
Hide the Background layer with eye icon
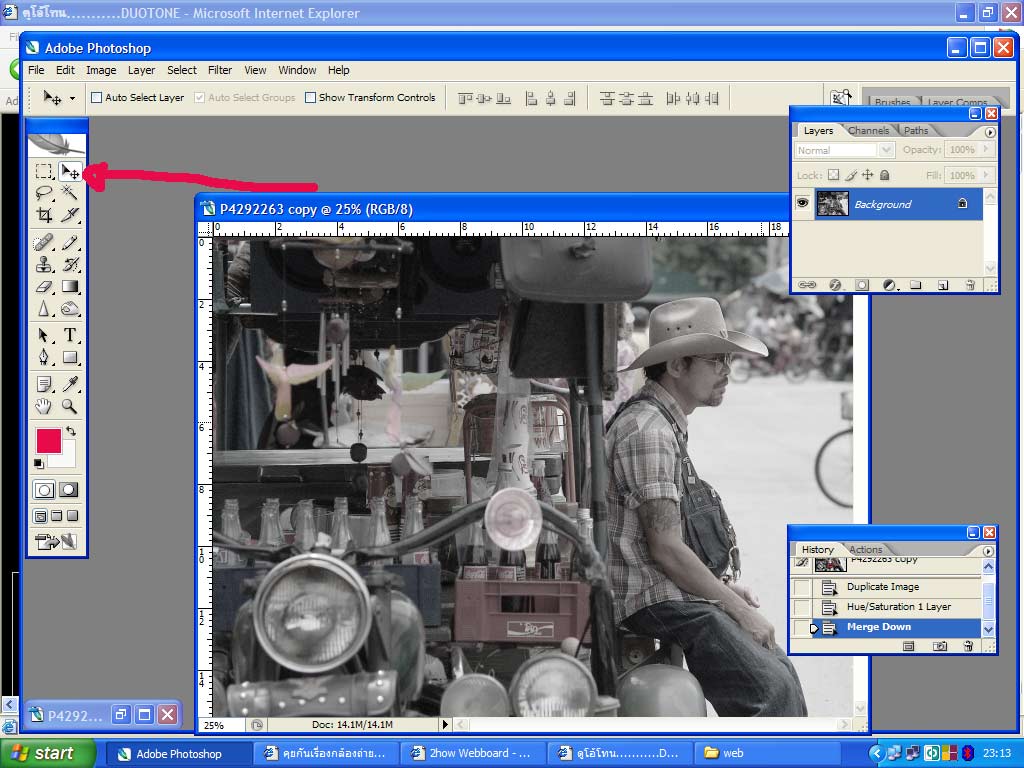(802, 204)
